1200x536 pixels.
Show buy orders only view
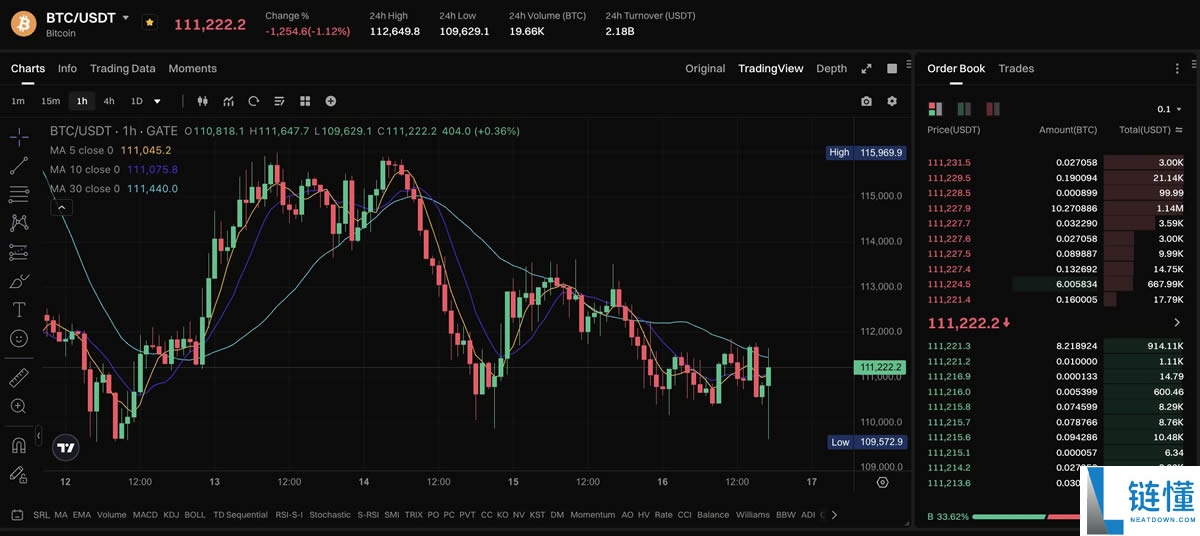[x=964, y=109]
